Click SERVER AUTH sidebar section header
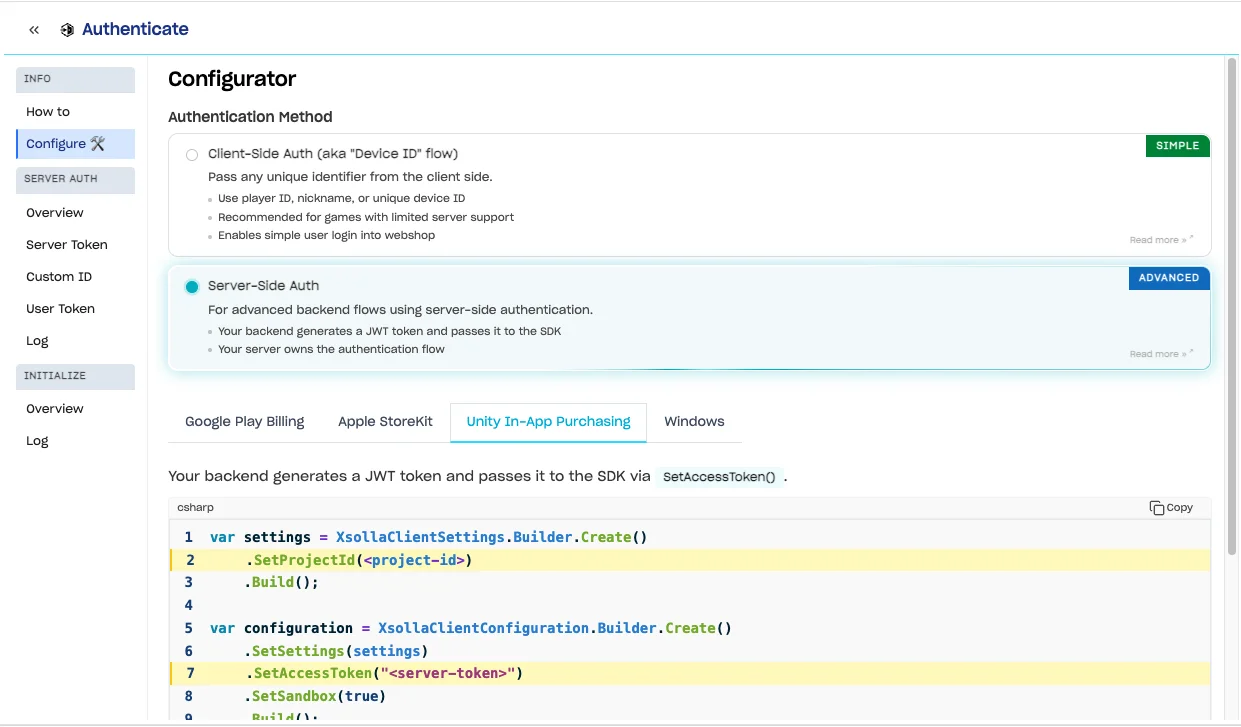This screenshot has height=727, width=1241. coord(76,179)
